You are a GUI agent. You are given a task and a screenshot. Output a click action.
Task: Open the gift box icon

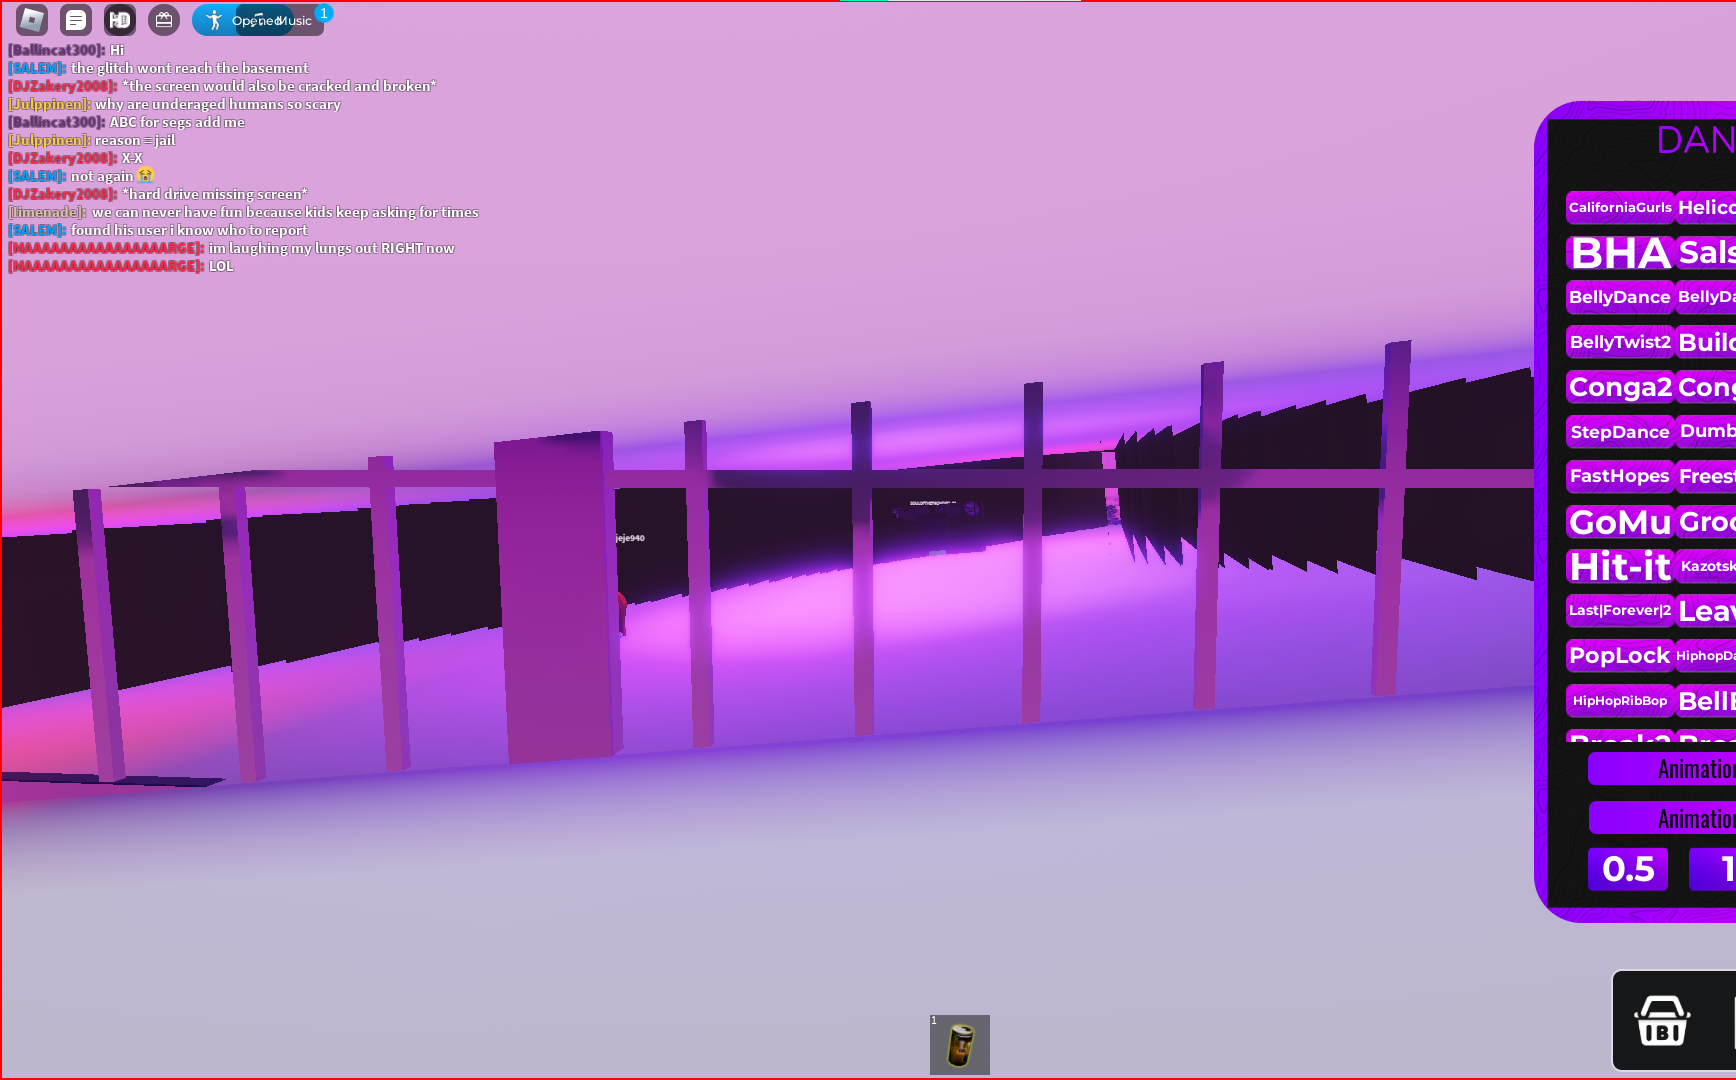point(164,19)
